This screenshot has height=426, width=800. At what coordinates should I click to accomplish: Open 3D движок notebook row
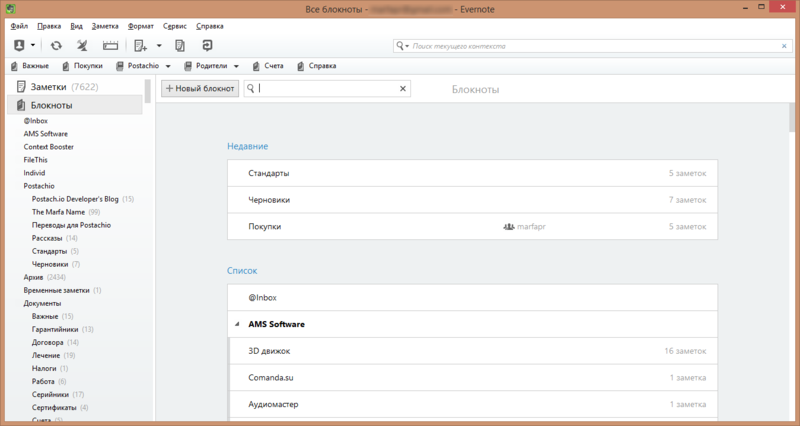(472, 351)
